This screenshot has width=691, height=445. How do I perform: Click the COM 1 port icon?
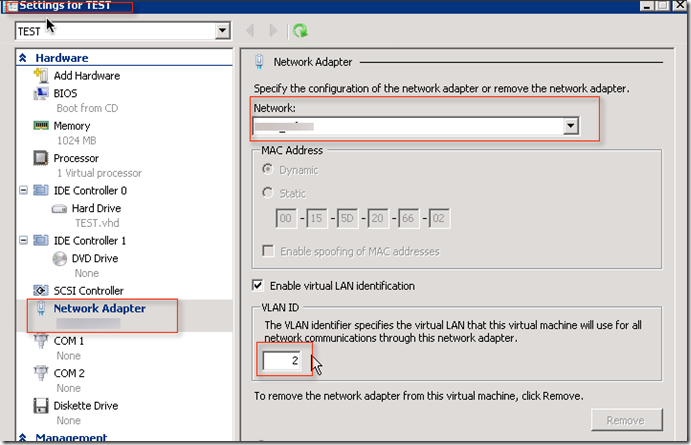(x=41, y=341)
